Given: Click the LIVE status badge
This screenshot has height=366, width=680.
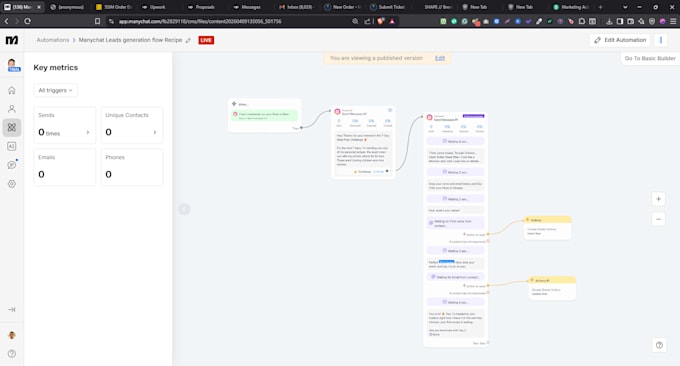Looking at the screenshot, I should [206, 40].
